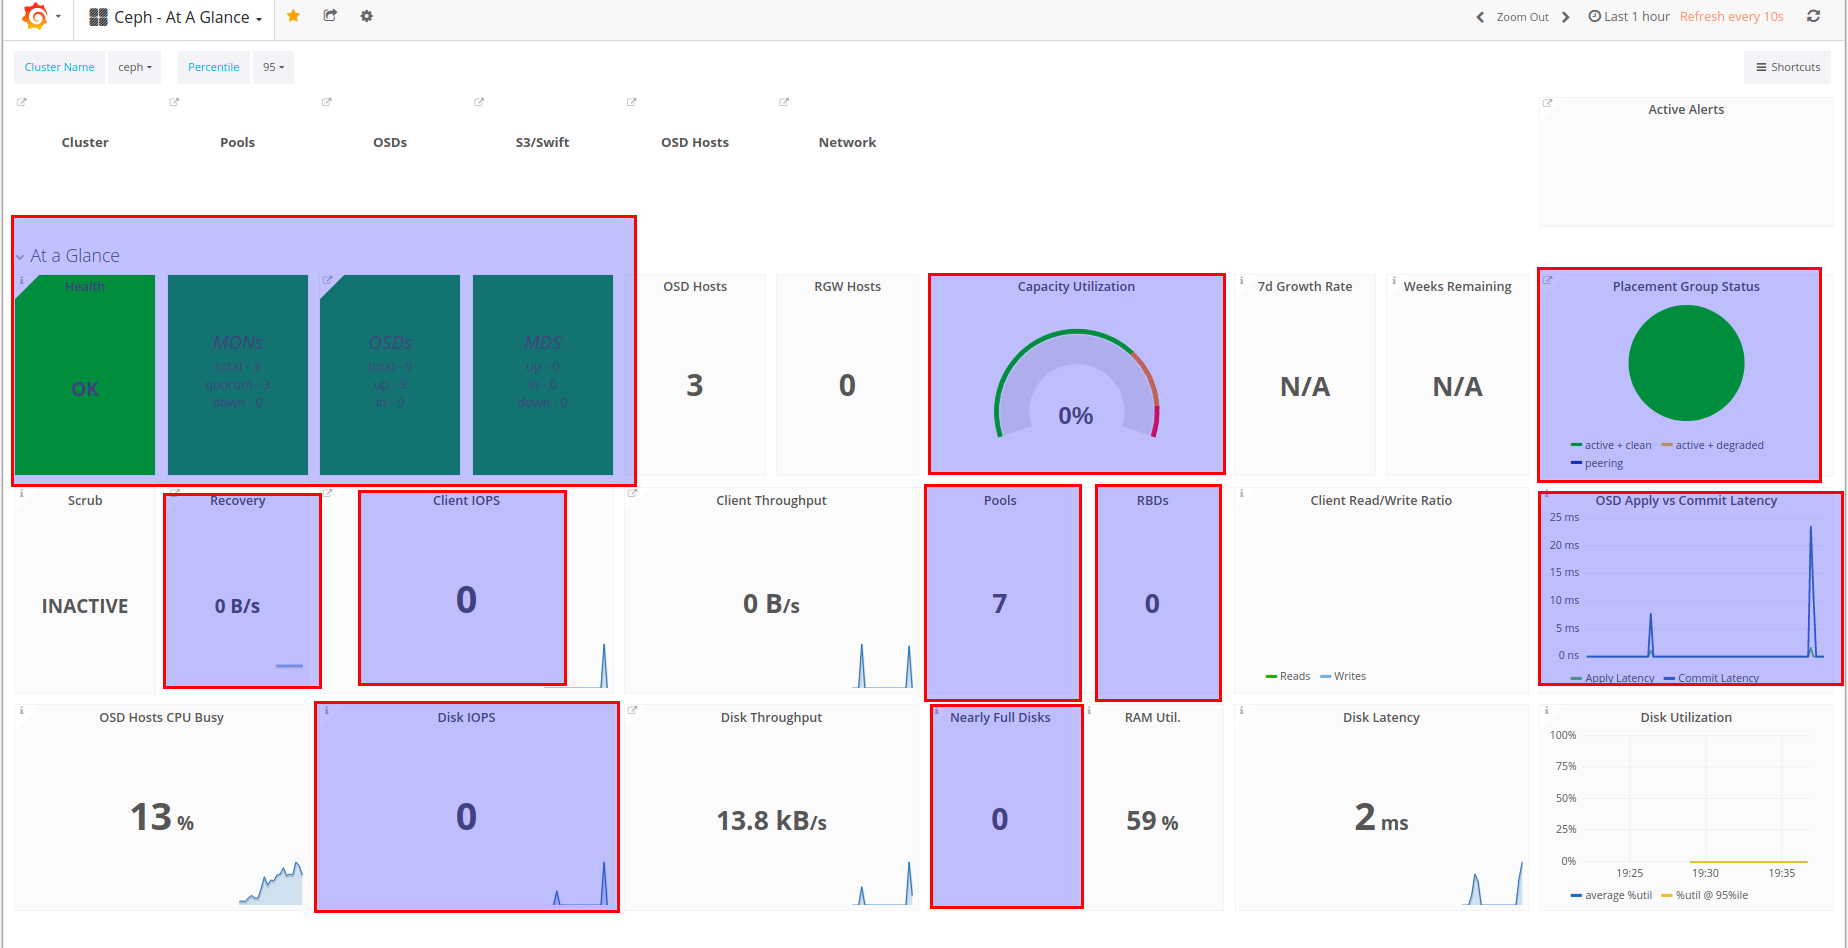1848x948 pixels.
Task: Click the green Health OK panel
Action: click(85, 375)
